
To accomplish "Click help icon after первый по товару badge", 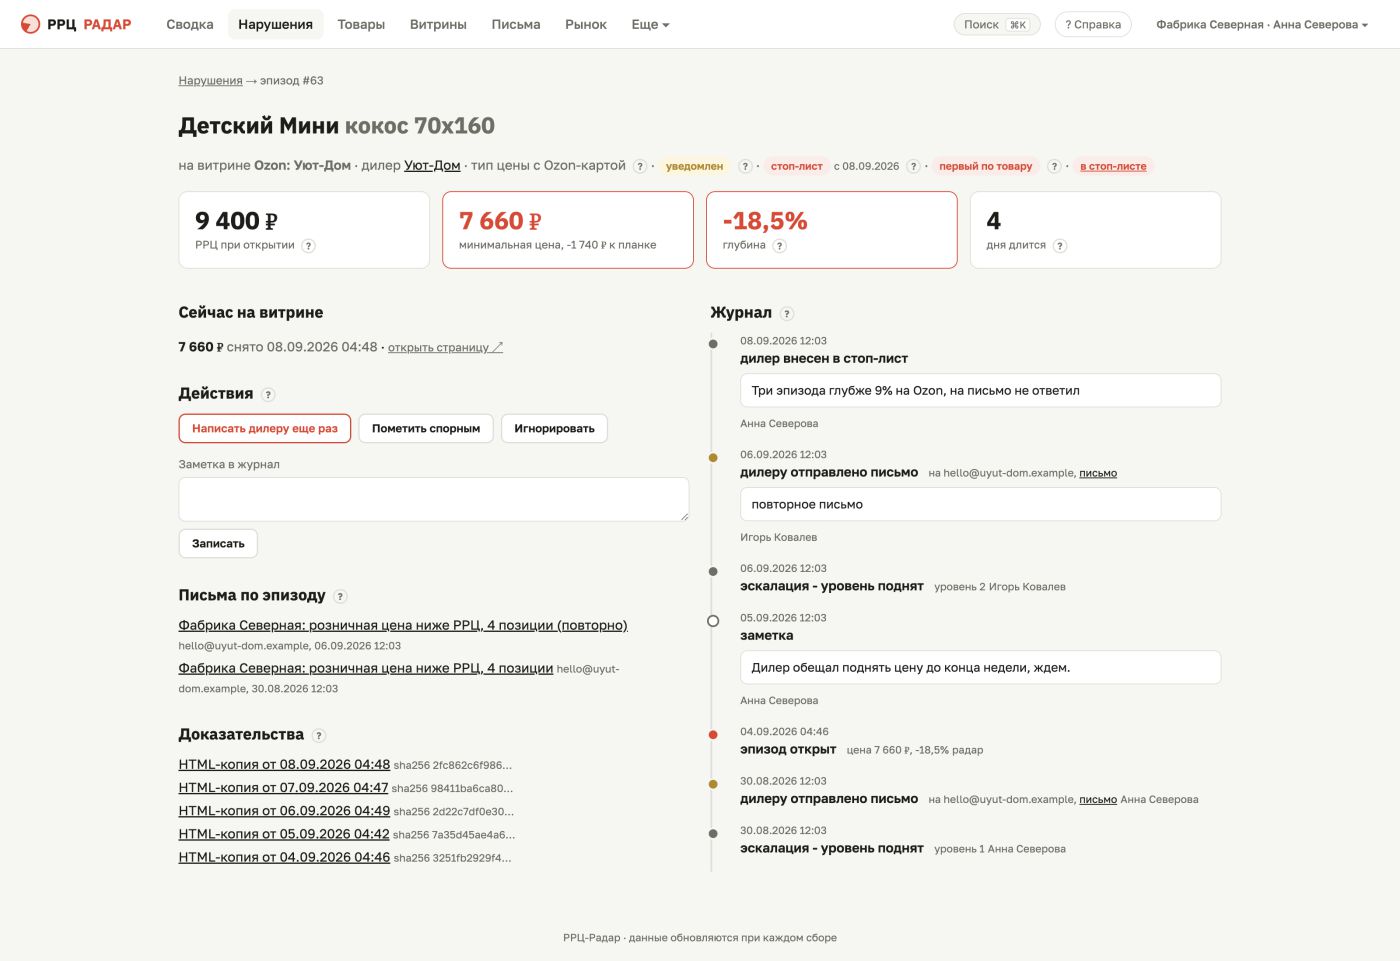I will (1054, 166).
